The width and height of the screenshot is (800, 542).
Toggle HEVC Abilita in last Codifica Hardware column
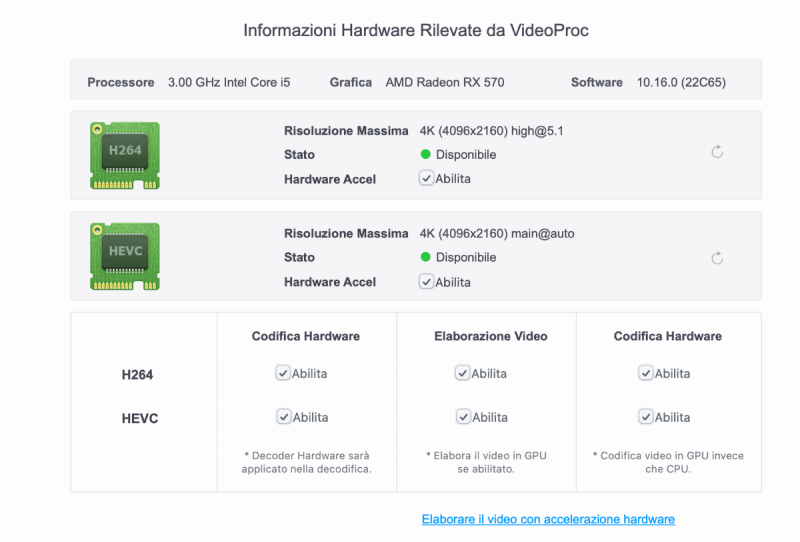point(645,417)
